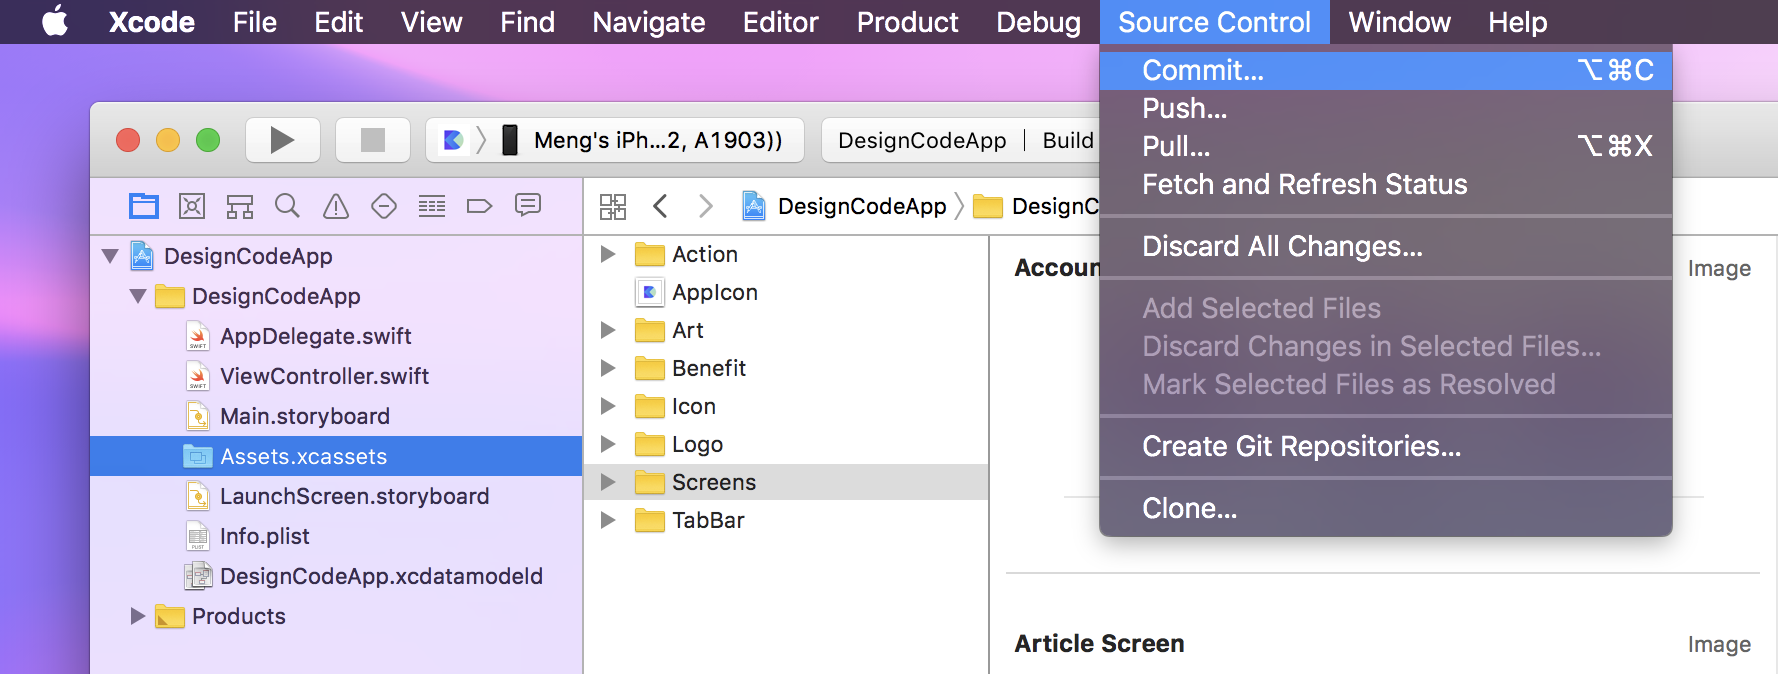This screenshot has height=674, width=1778.
Task: Go back with the left chevron
Action: pyautogui.click(x=660, y=206)
